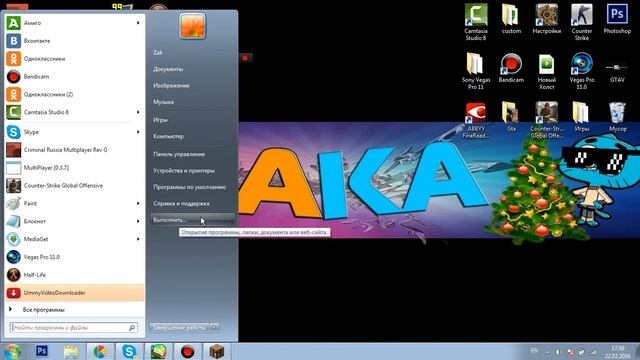Launch Photoshop desktop icon
The height and width of the screenshot is (360, 640).
click(617, 19)
